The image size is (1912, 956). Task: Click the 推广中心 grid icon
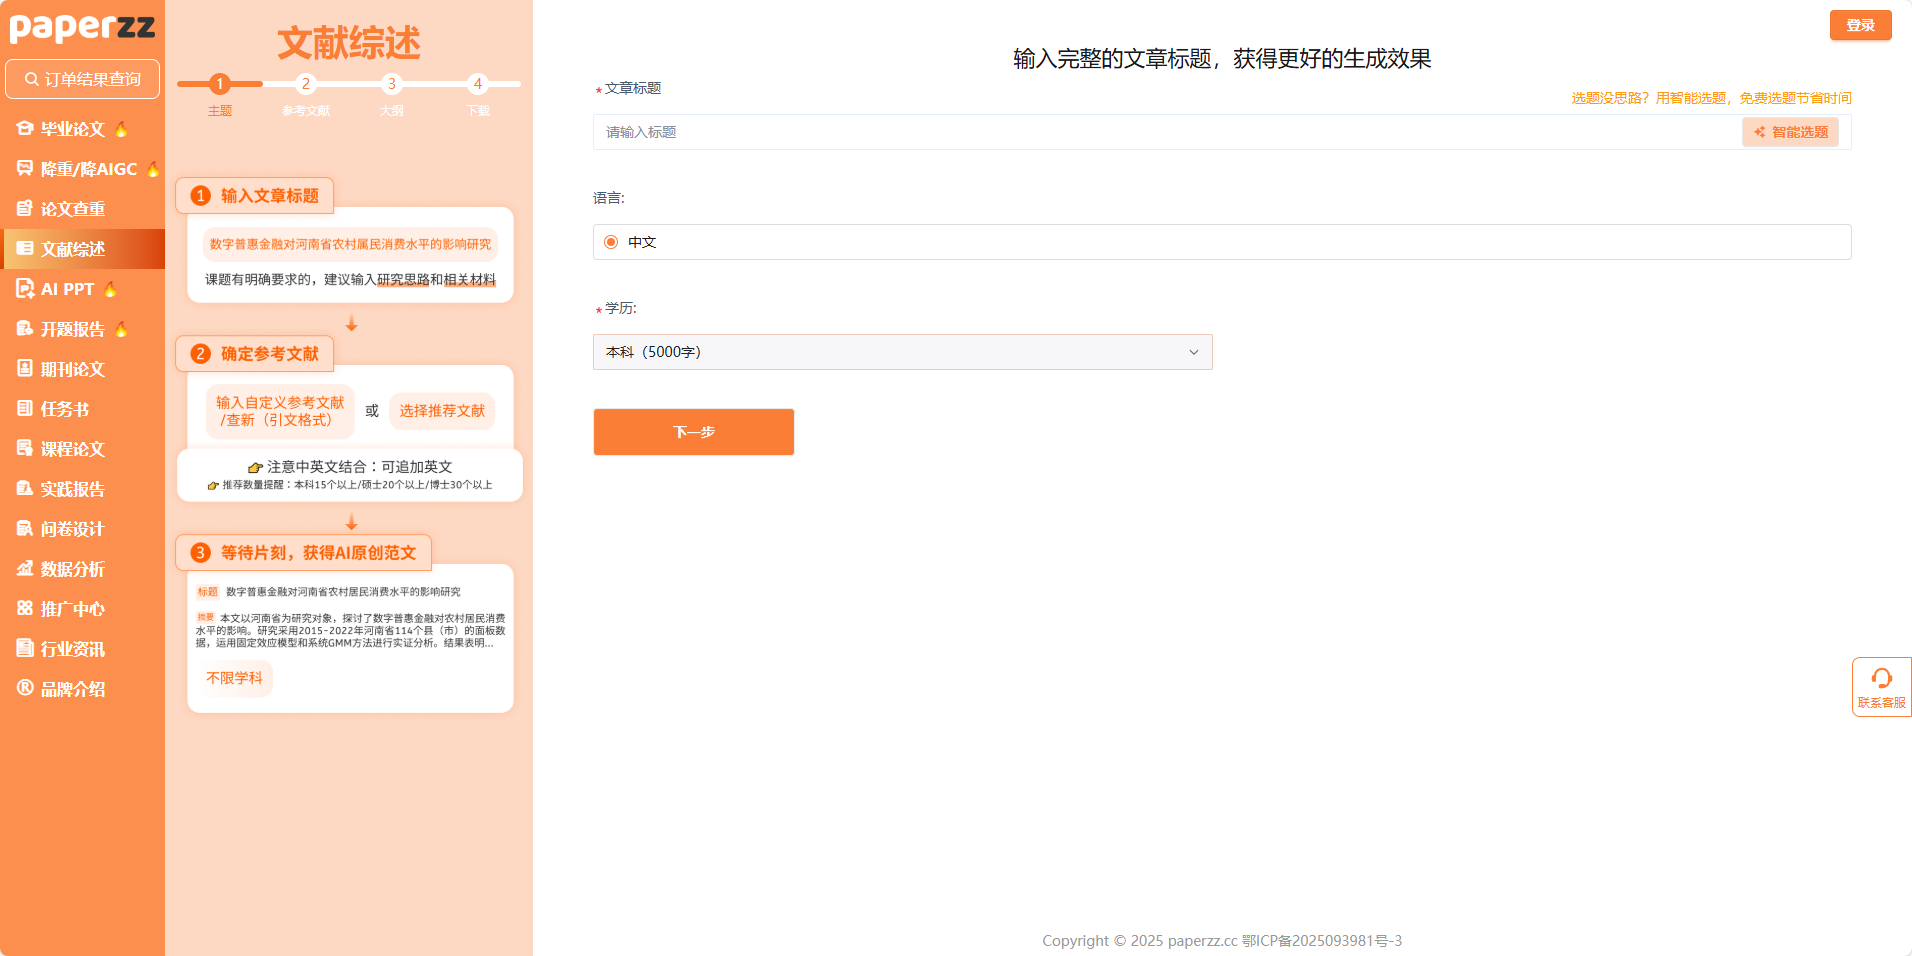point(25,608)
